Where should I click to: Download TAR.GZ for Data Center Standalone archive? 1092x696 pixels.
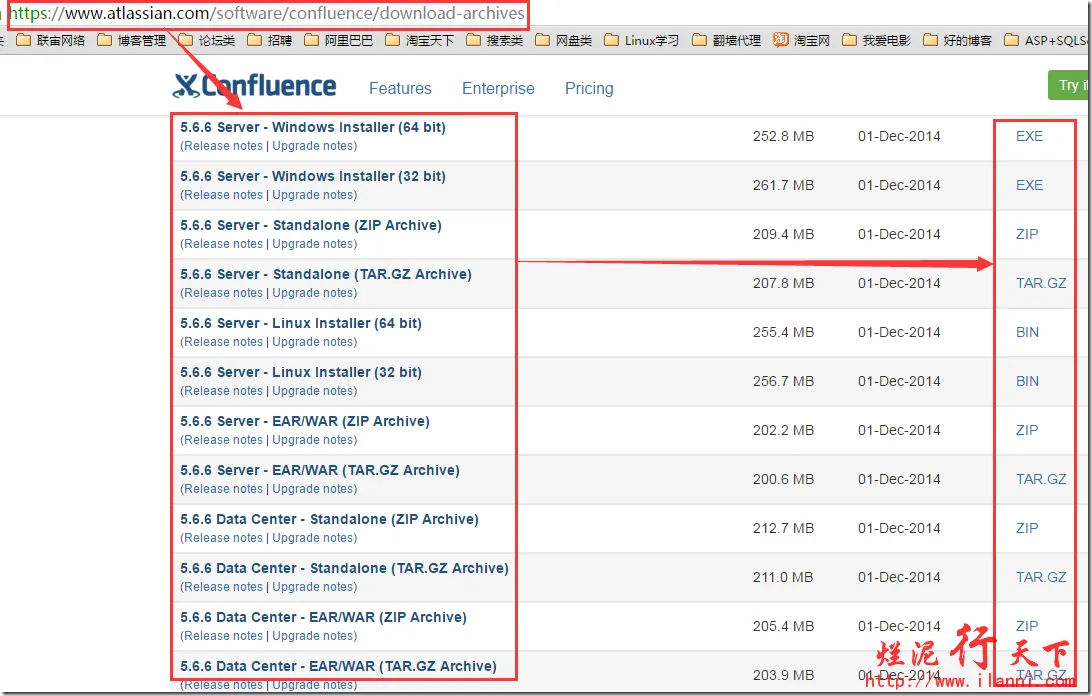[x=1041, y=577]
